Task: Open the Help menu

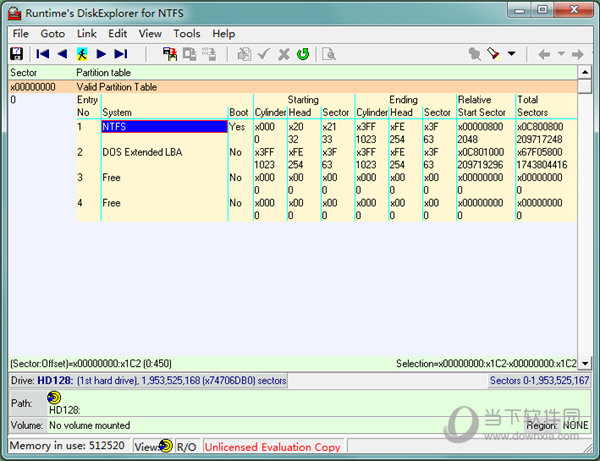Action: [x=224, y=34]
